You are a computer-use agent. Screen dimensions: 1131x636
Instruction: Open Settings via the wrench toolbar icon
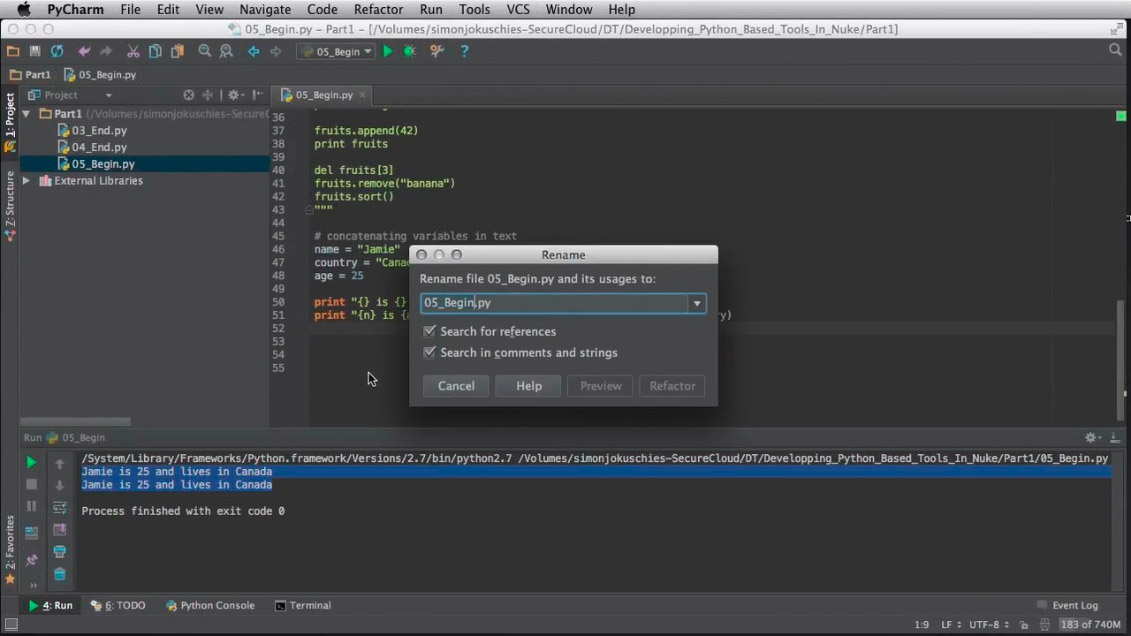coord(436,51)
